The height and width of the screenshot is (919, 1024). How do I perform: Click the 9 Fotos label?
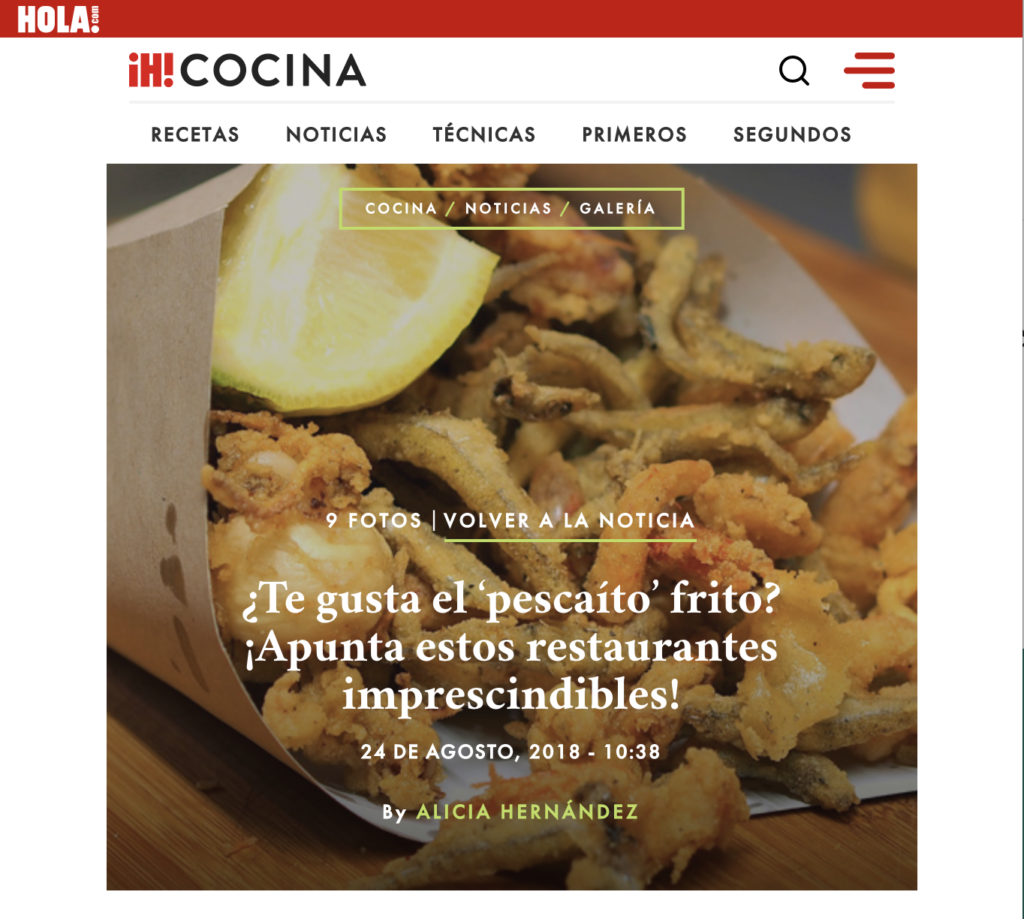click(x=374, y=521)
